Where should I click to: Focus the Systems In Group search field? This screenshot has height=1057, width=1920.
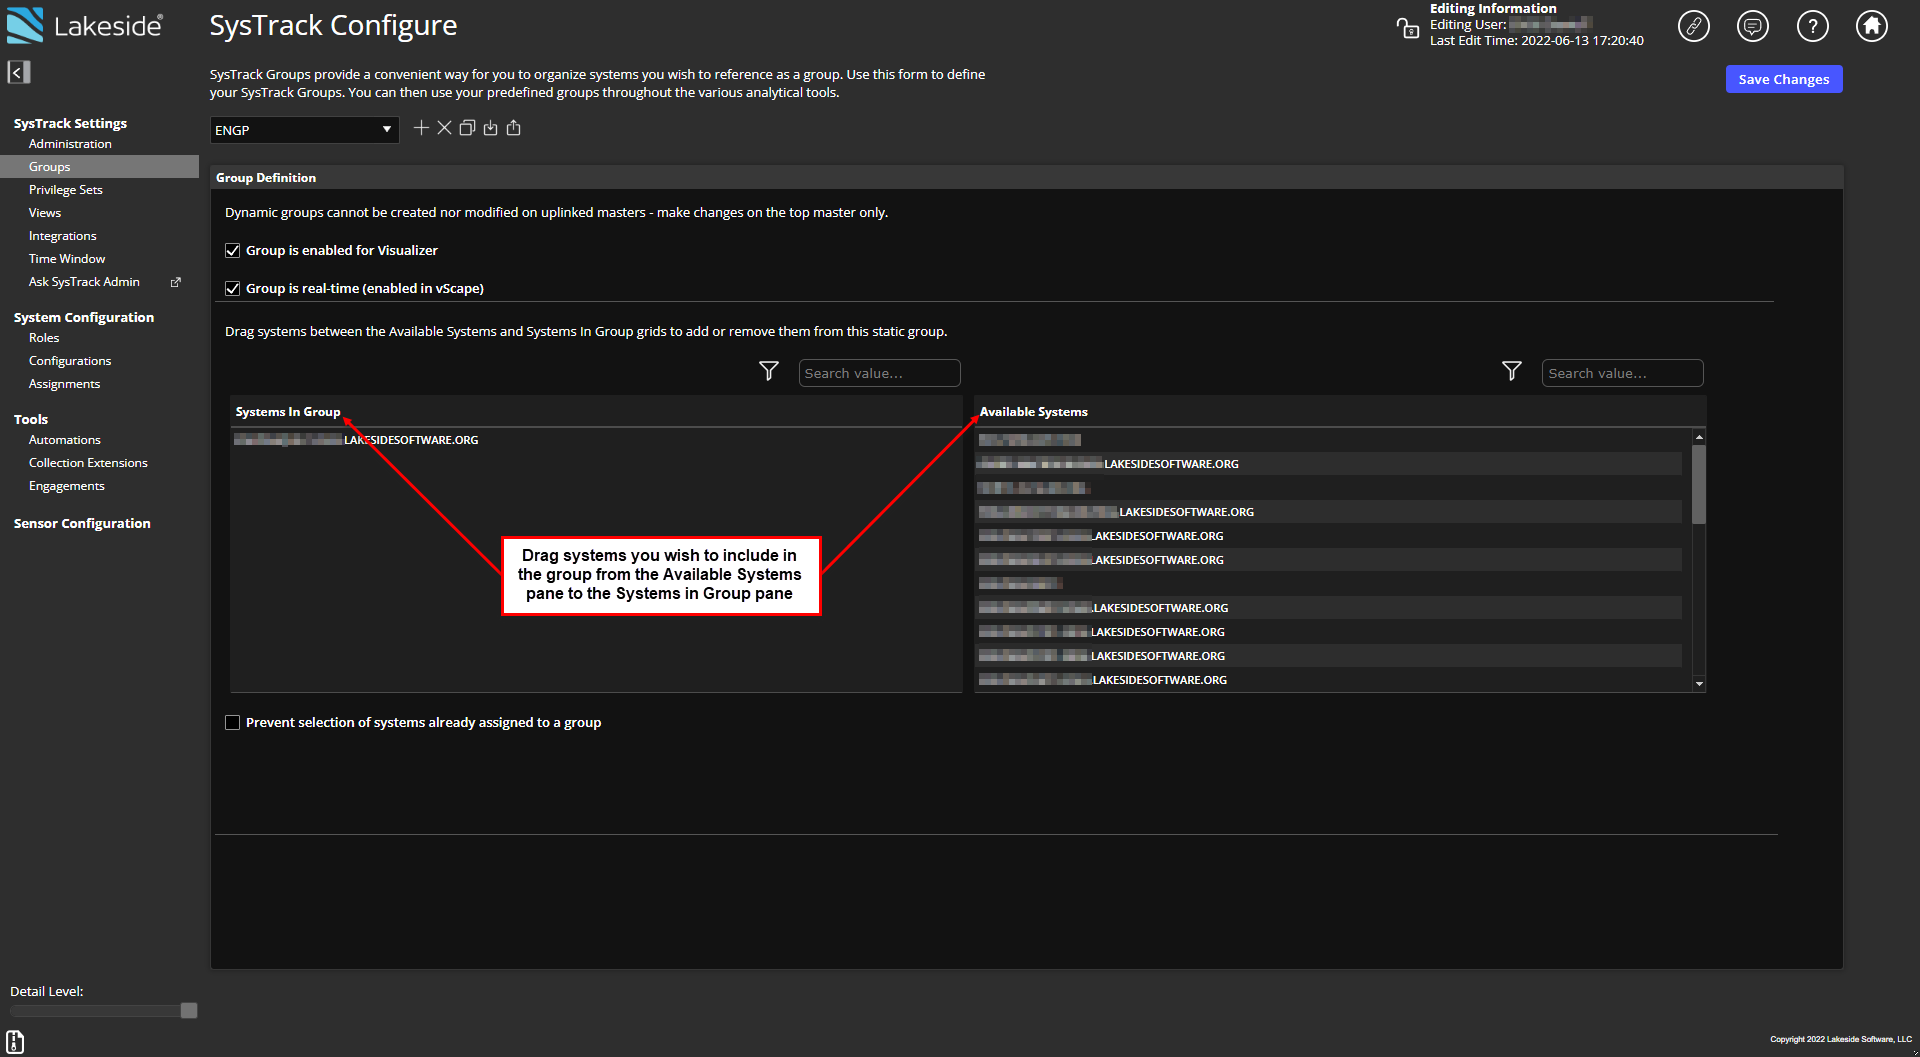click(880, 373)
